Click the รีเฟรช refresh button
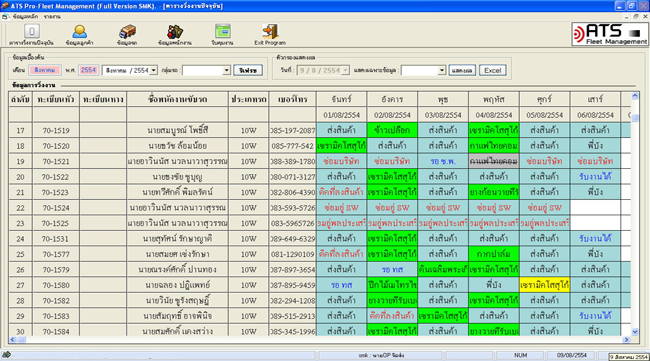 (x=248, y=70)
